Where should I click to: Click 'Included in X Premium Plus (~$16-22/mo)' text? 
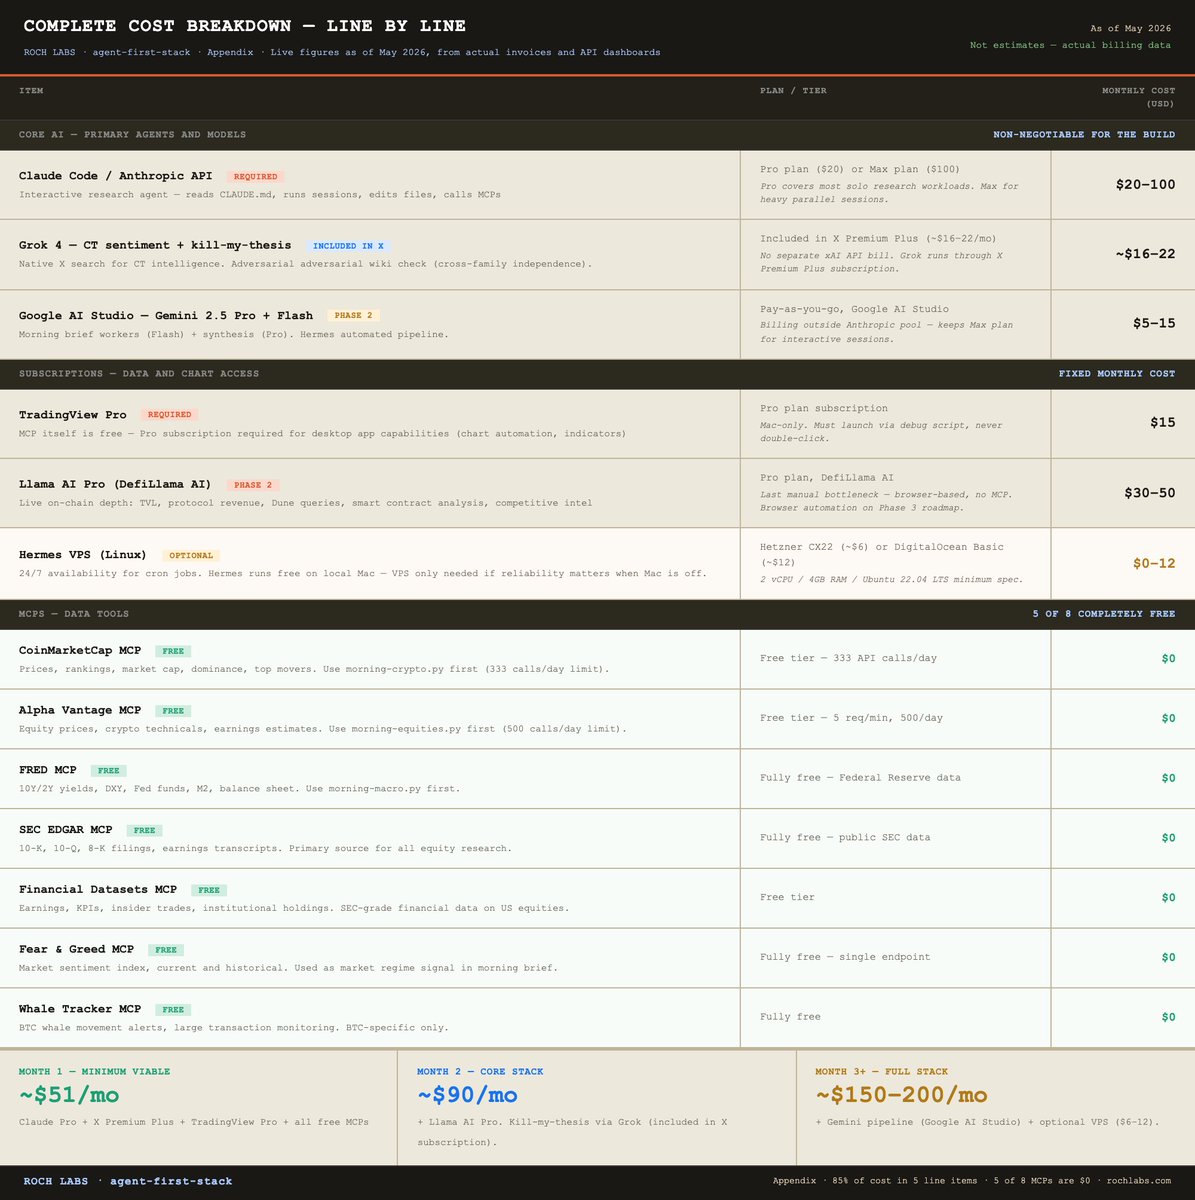tap(878, 239)
